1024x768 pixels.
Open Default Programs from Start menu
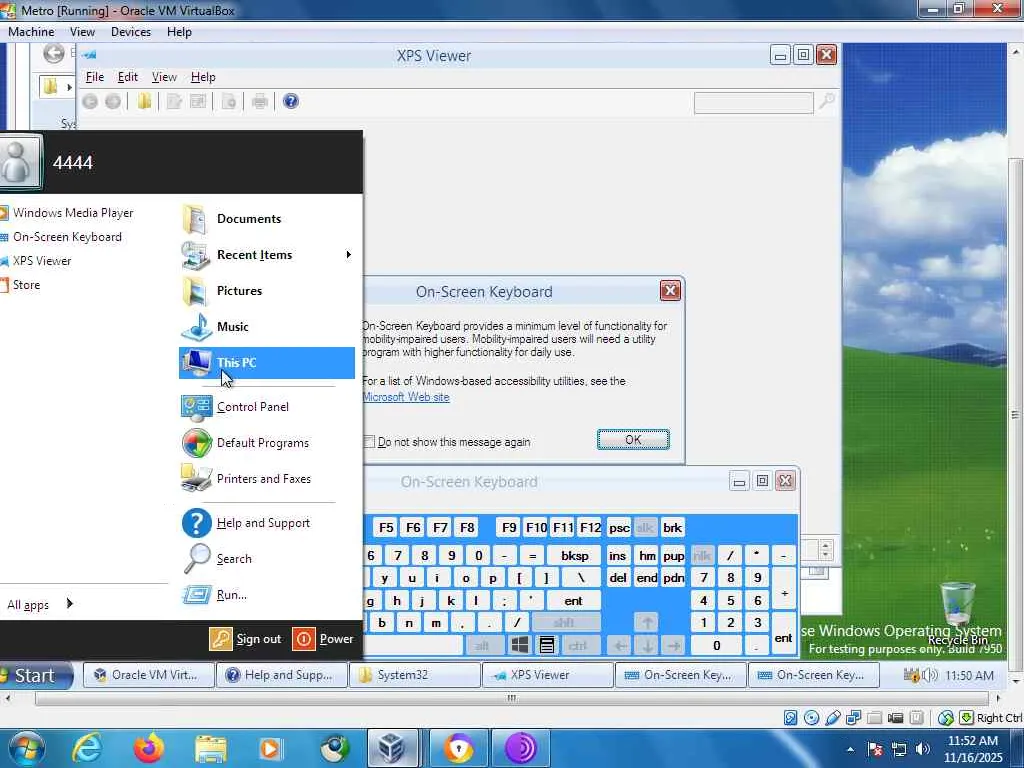tap(263, 443)
